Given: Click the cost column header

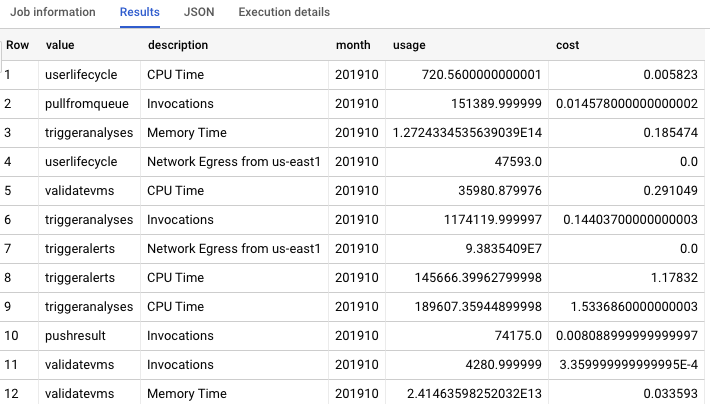Looking at the screenshot, I should coord(567,45).
